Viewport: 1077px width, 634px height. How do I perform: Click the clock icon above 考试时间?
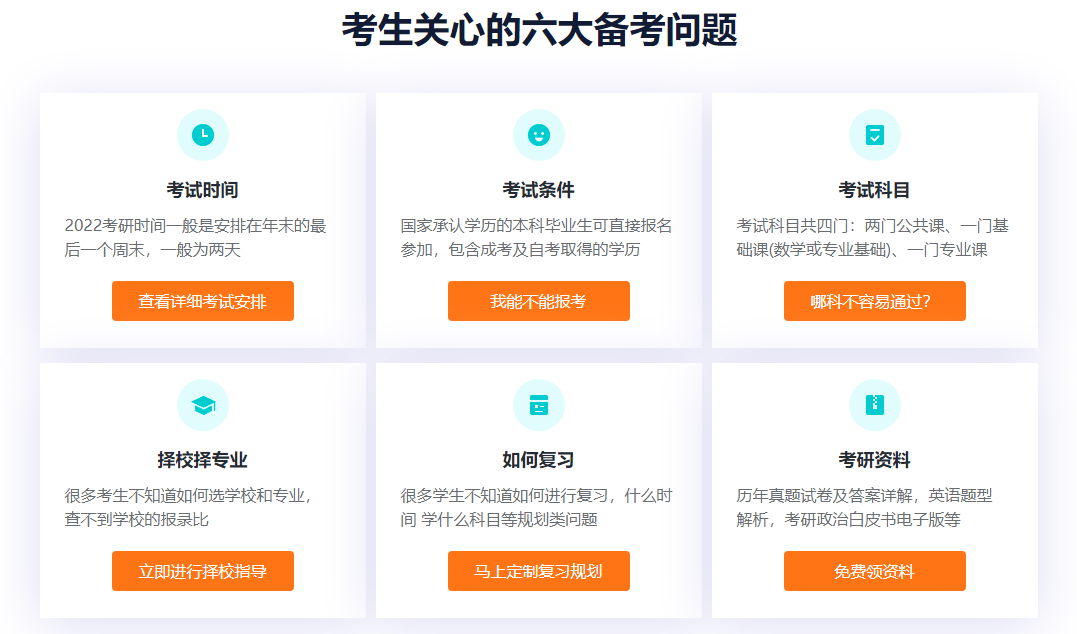pos(203,134)
